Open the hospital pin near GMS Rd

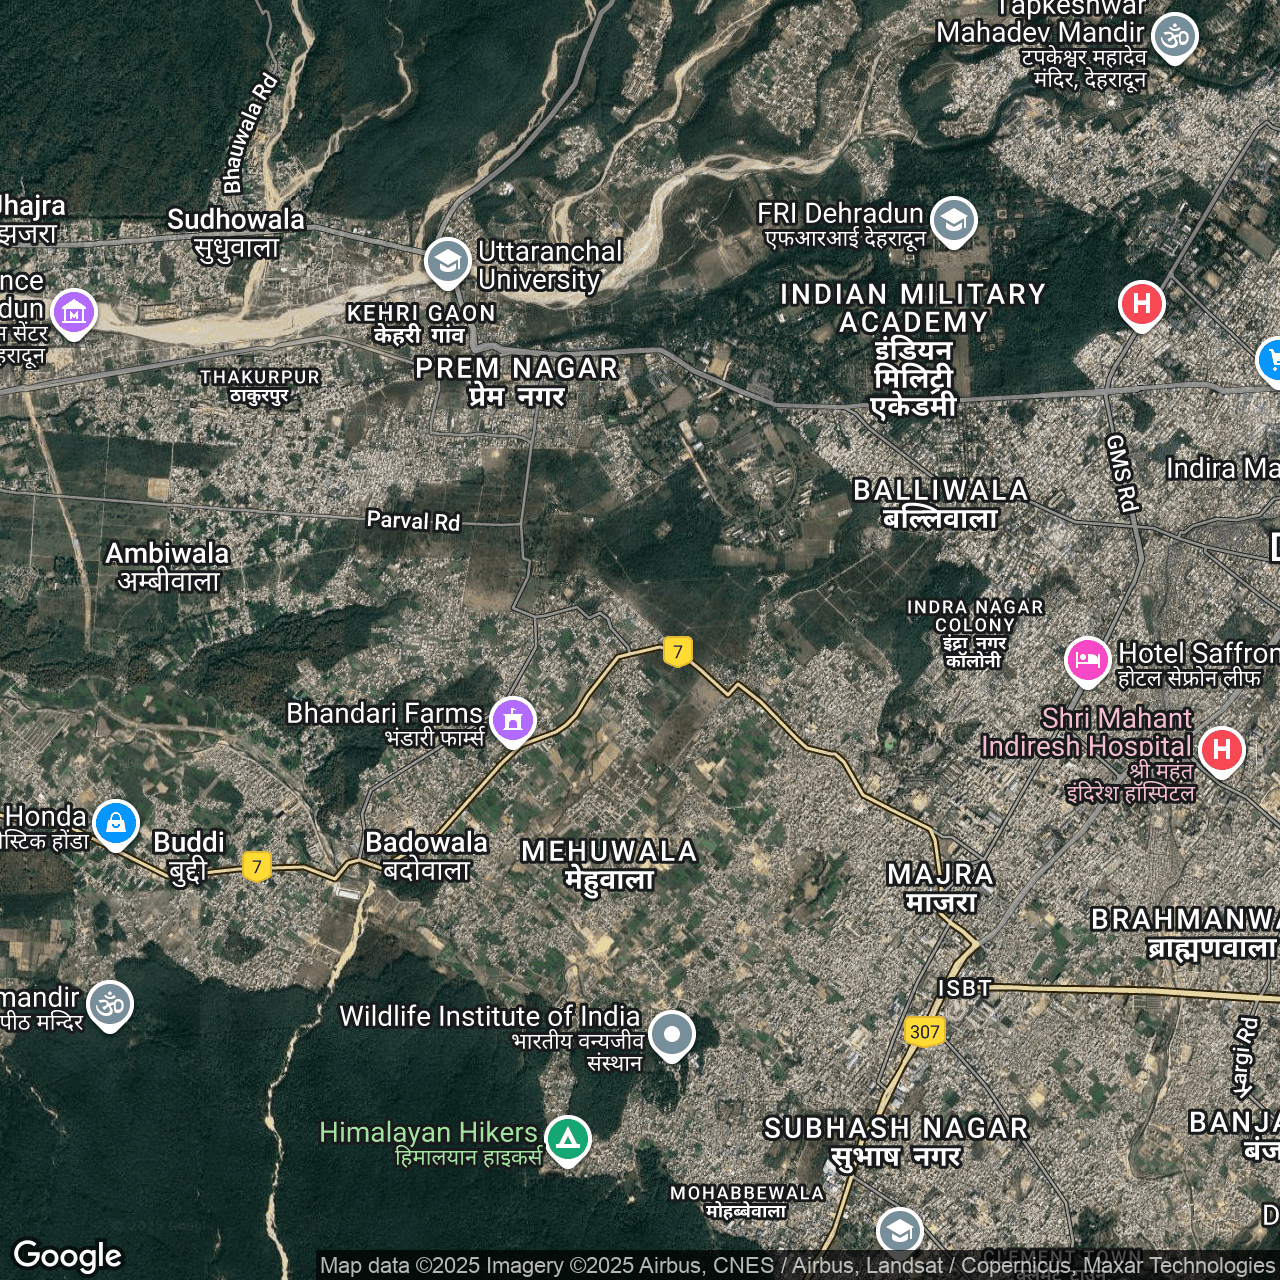tap(1141, 303)
